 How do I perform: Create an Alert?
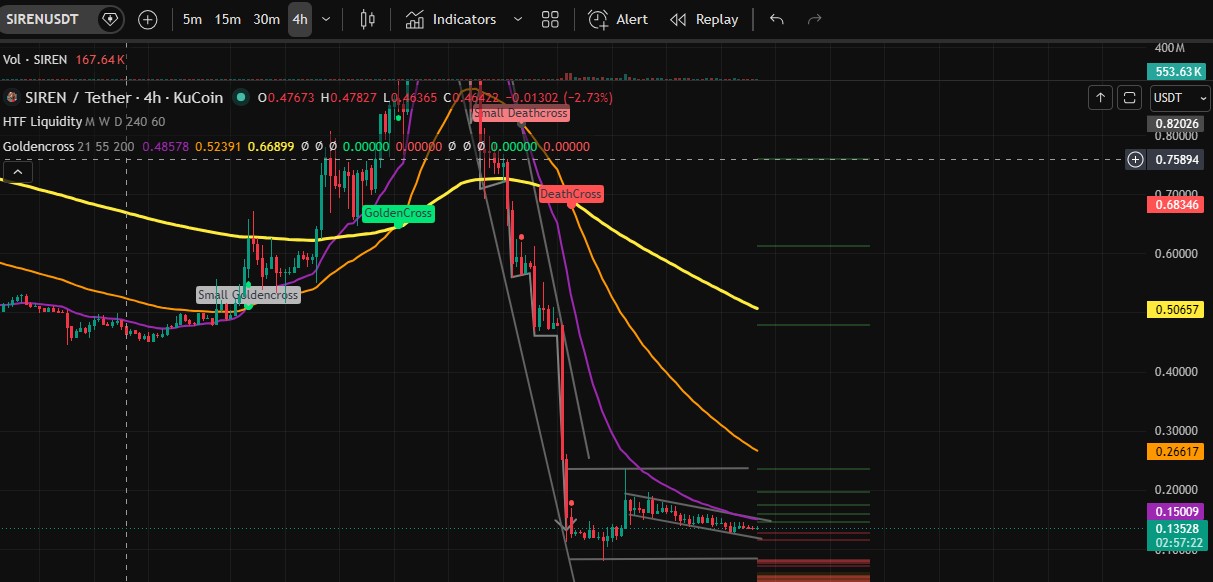[x=618, y=19]
